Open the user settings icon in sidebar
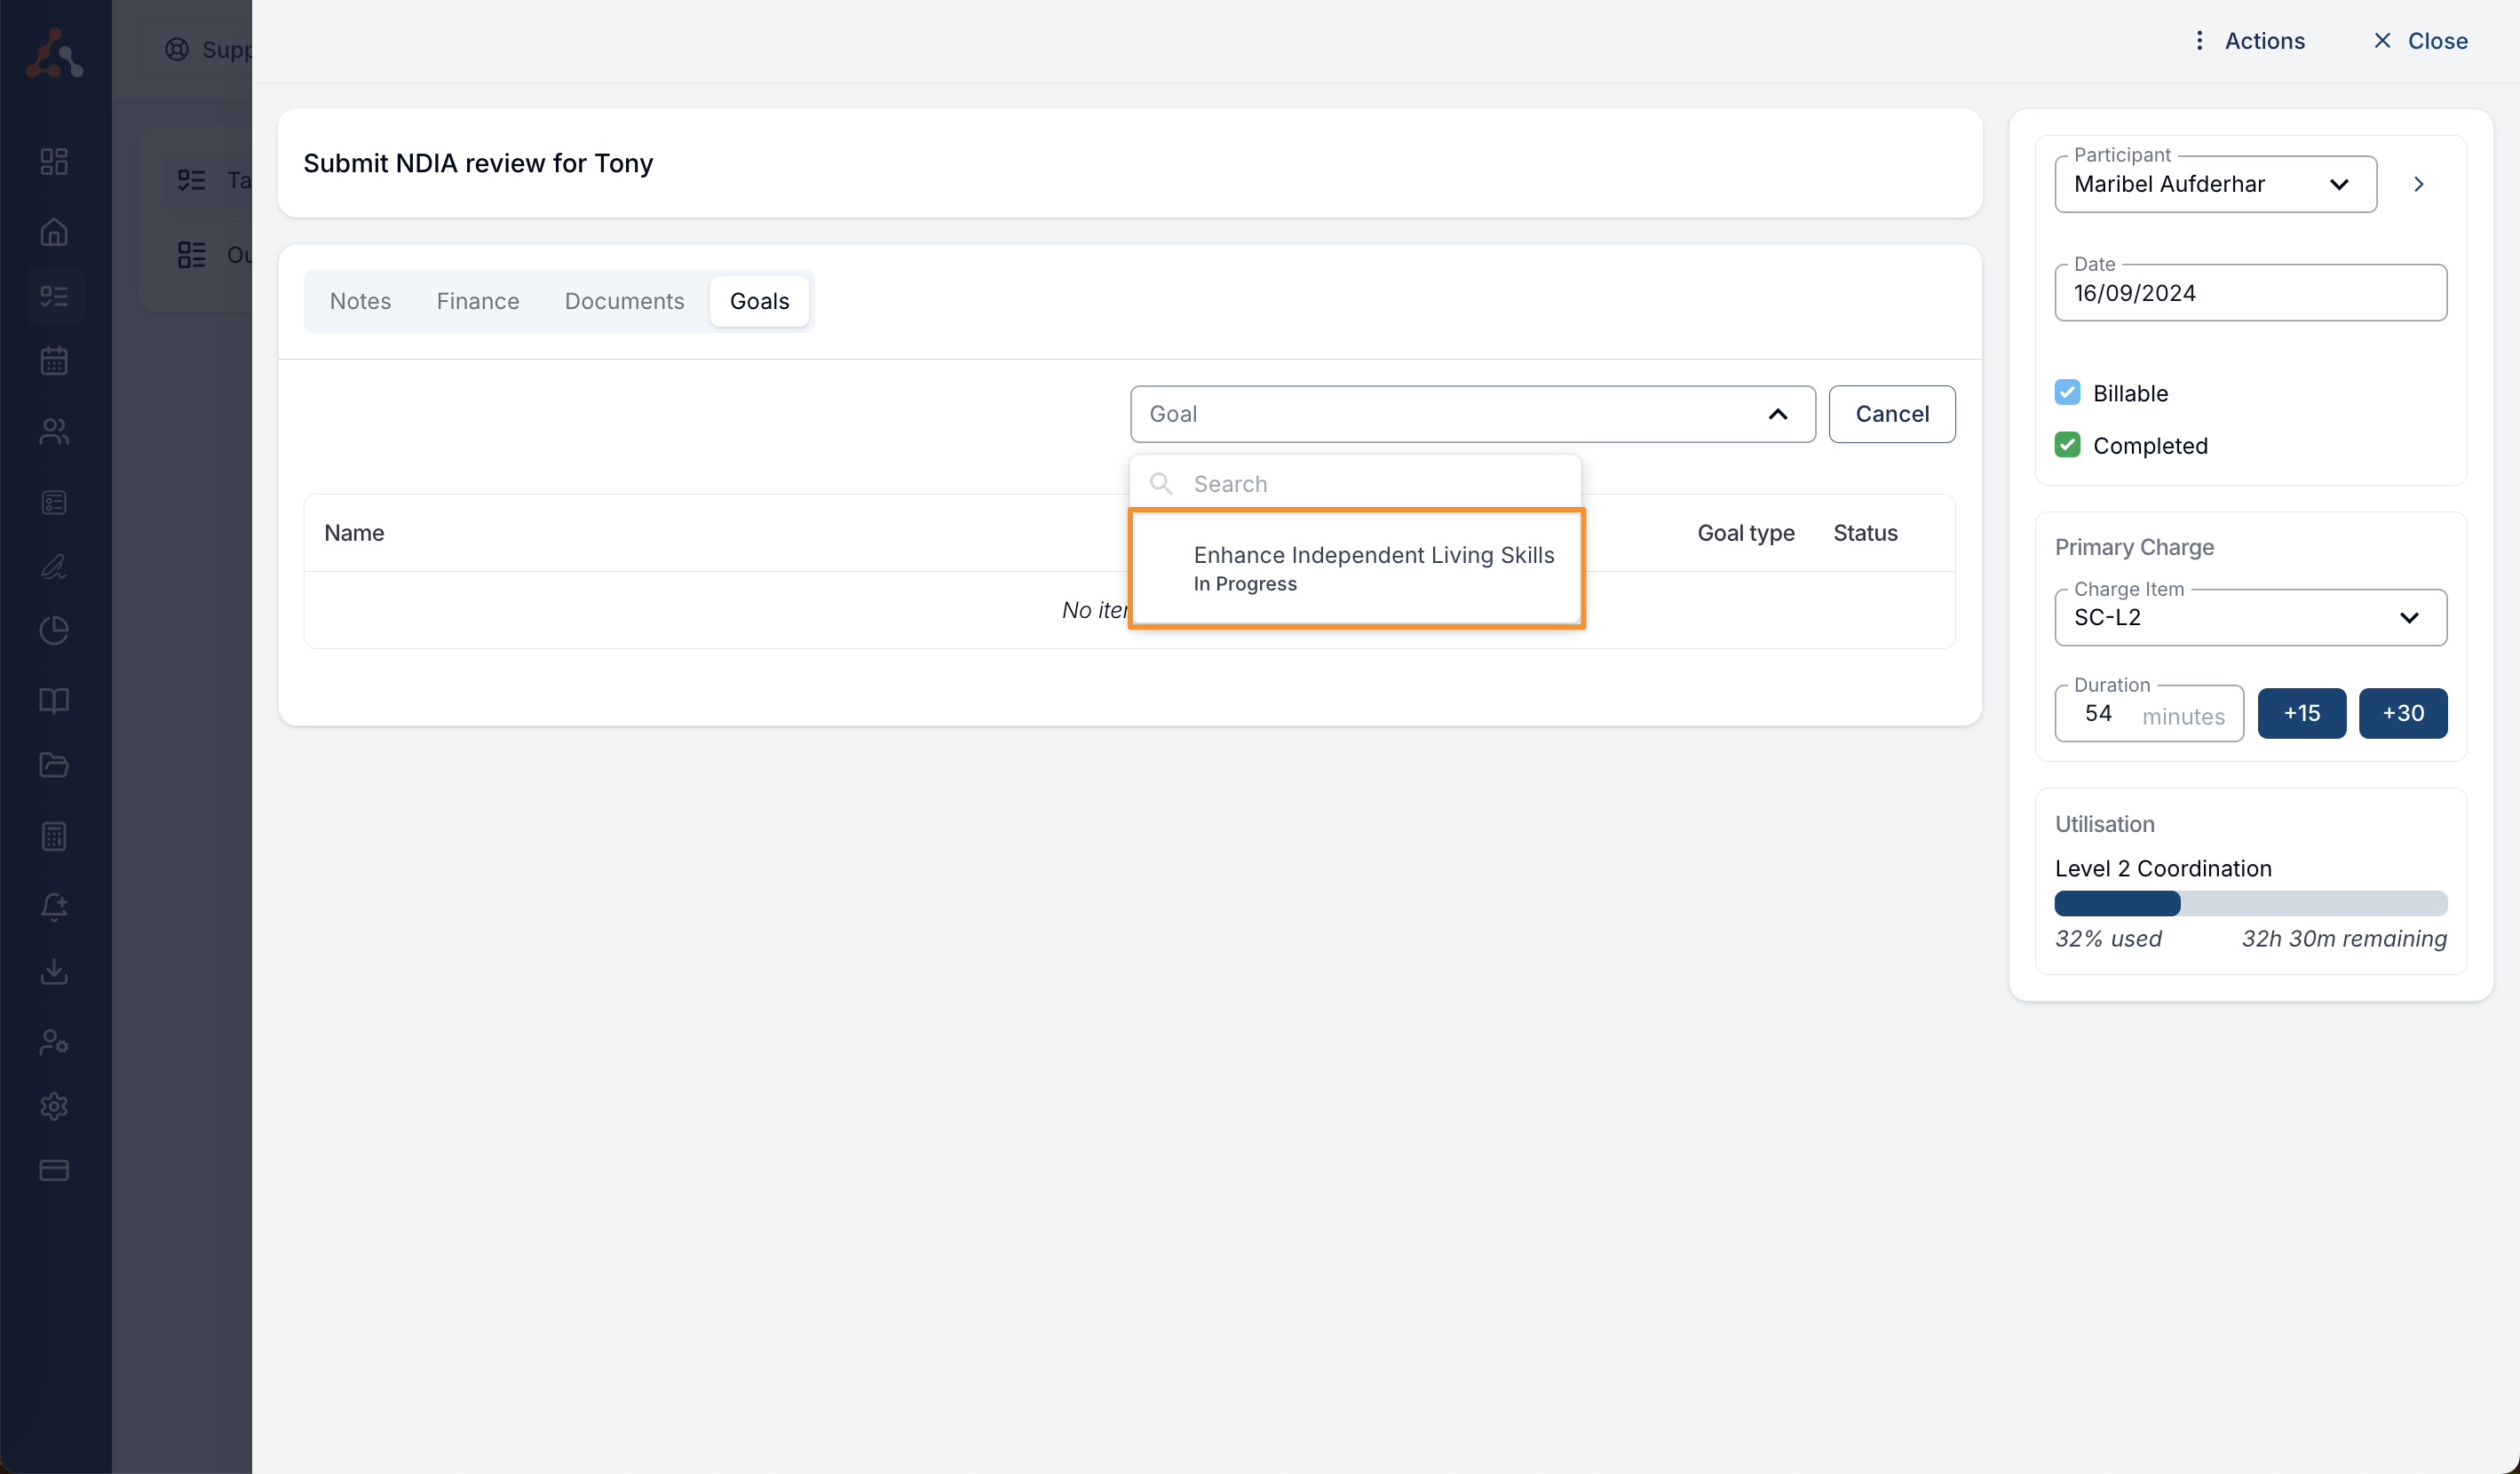 54,1042
